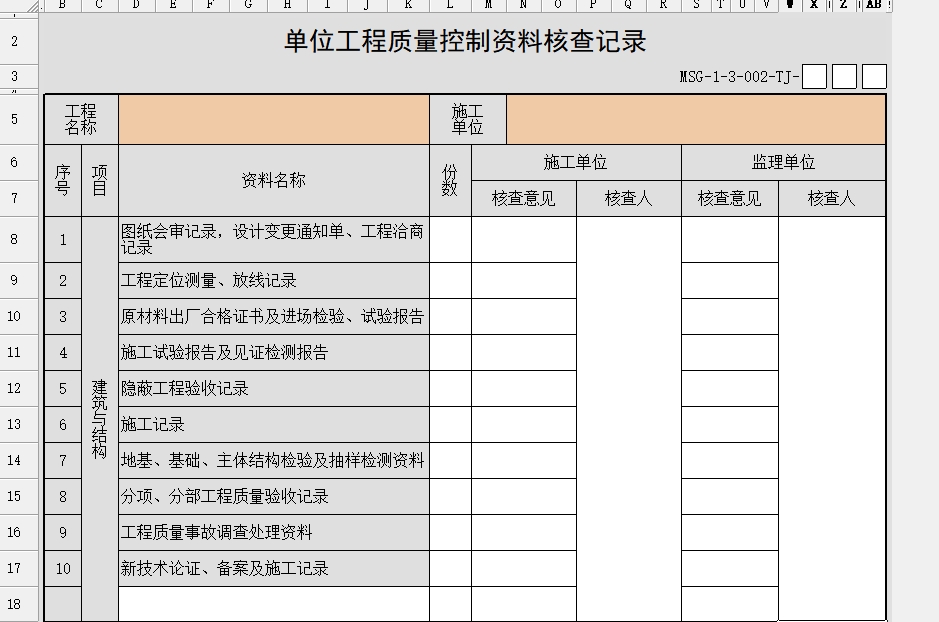Click the 份数 cell for 隐蔽工程验收记录
The width and height of the screenshot is (939, 622).
point(450,389)
